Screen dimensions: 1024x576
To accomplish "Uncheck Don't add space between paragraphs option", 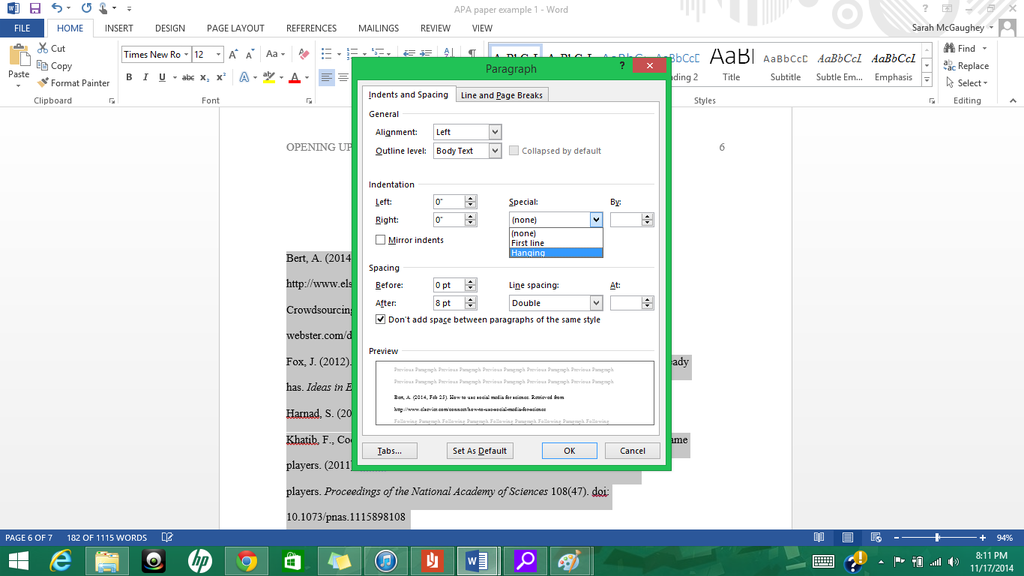I will point(380,318).
